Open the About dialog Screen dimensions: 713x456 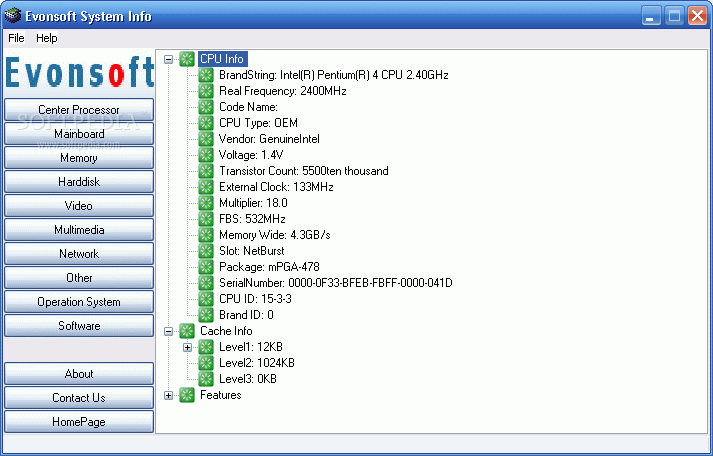point(79,374)
